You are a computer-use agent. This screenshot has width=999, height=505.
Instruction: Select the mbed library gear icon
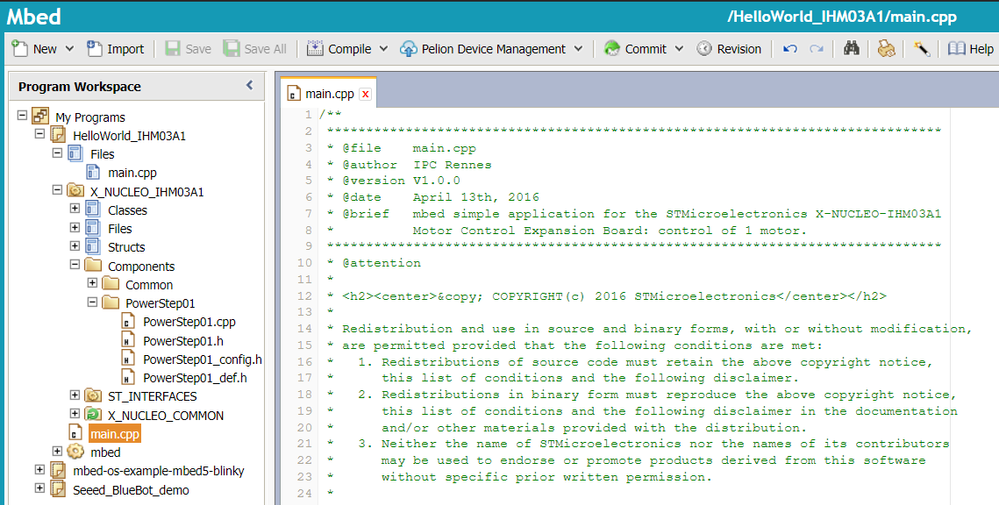click(x=75, y=452)
